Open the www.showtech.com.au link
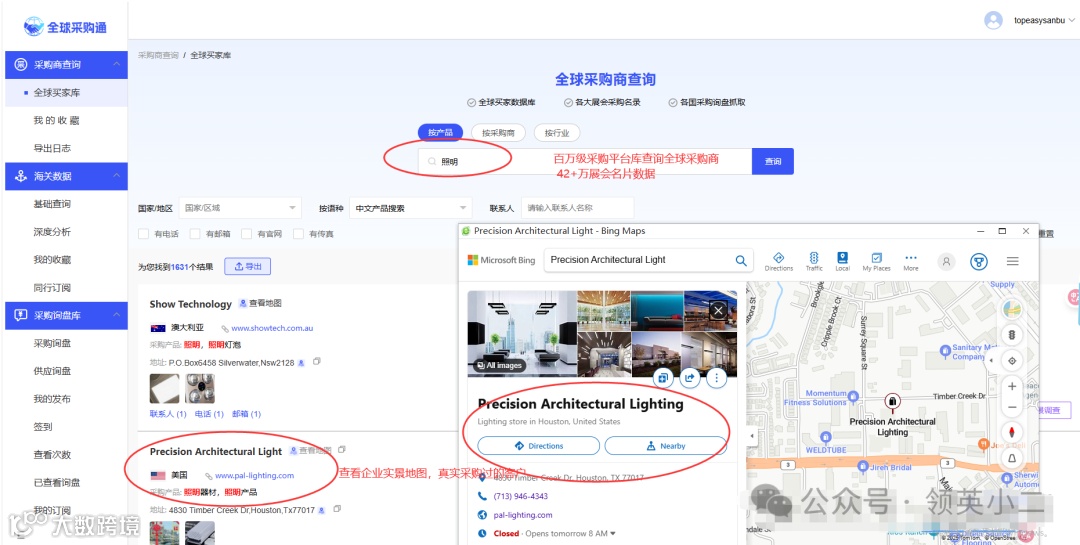 (272, 328)
